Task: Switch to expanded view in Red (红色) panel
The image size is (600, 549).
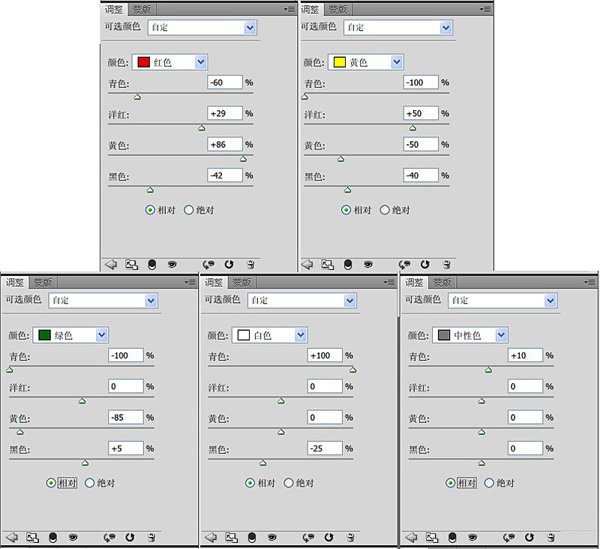Action: pyautogui.click(x=132, y=264)
